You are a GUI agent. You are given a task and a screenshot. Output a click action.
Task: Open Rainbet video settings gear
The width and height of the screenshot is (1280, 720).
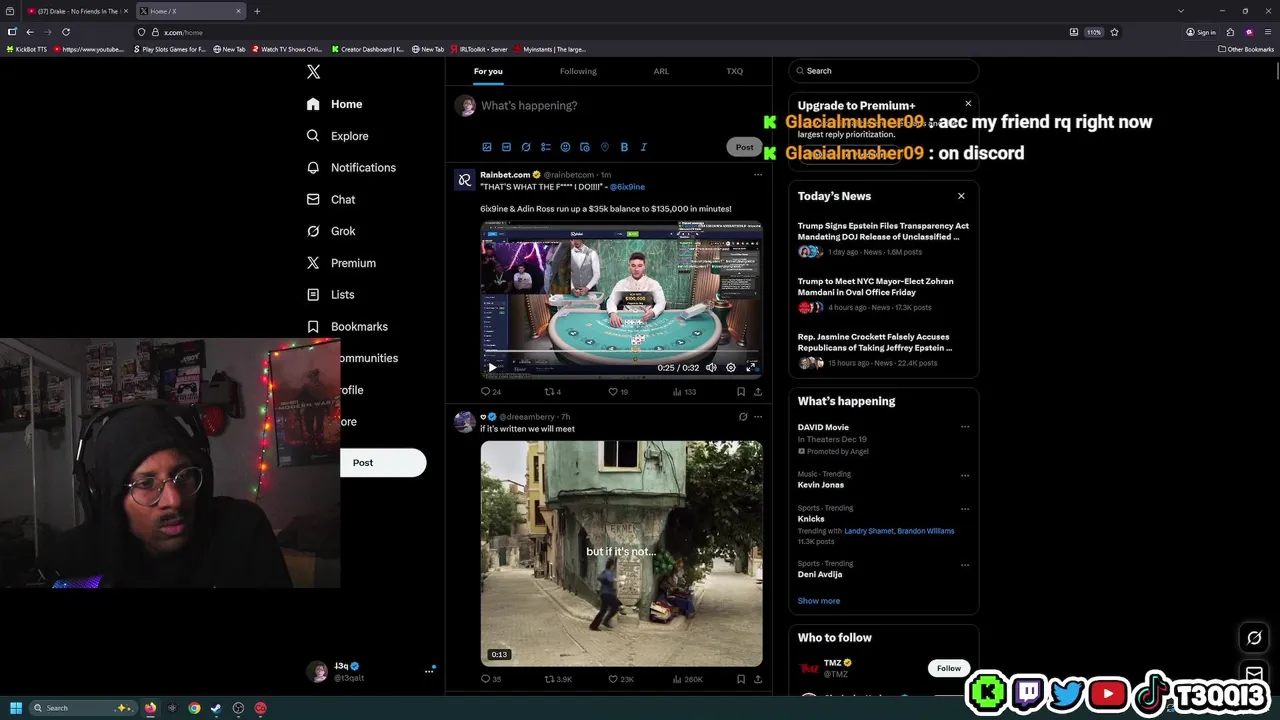(731, 368)
